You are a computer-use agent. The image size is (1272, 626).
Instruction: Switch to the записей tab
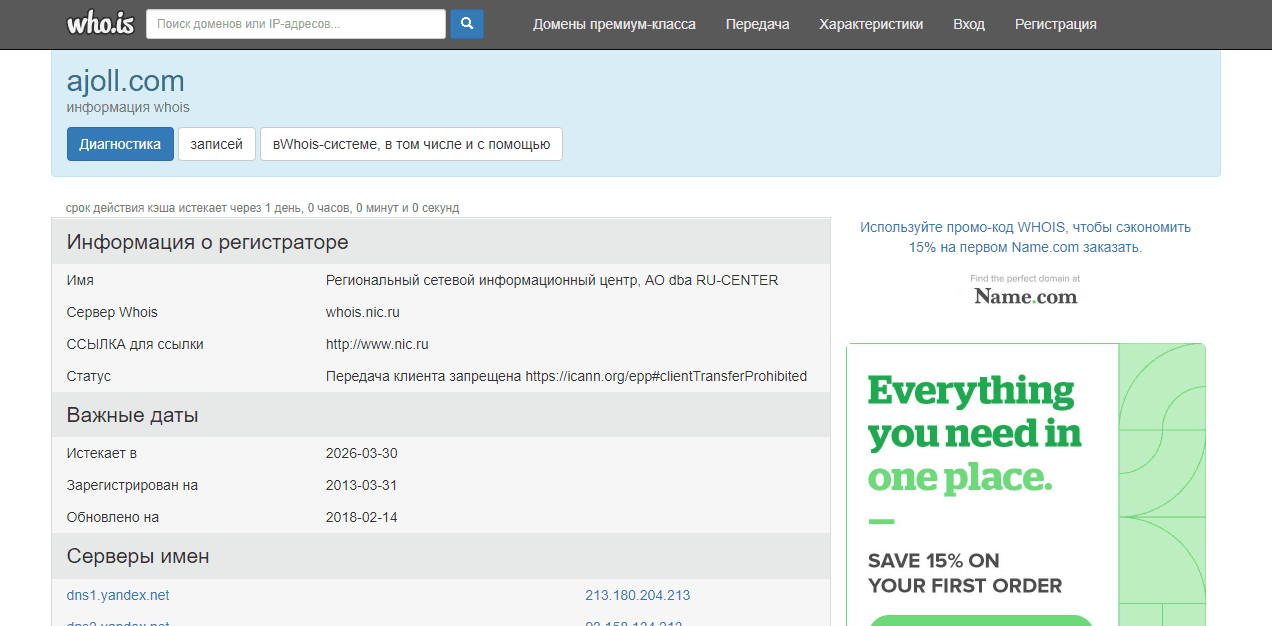[x=217, y=144]
